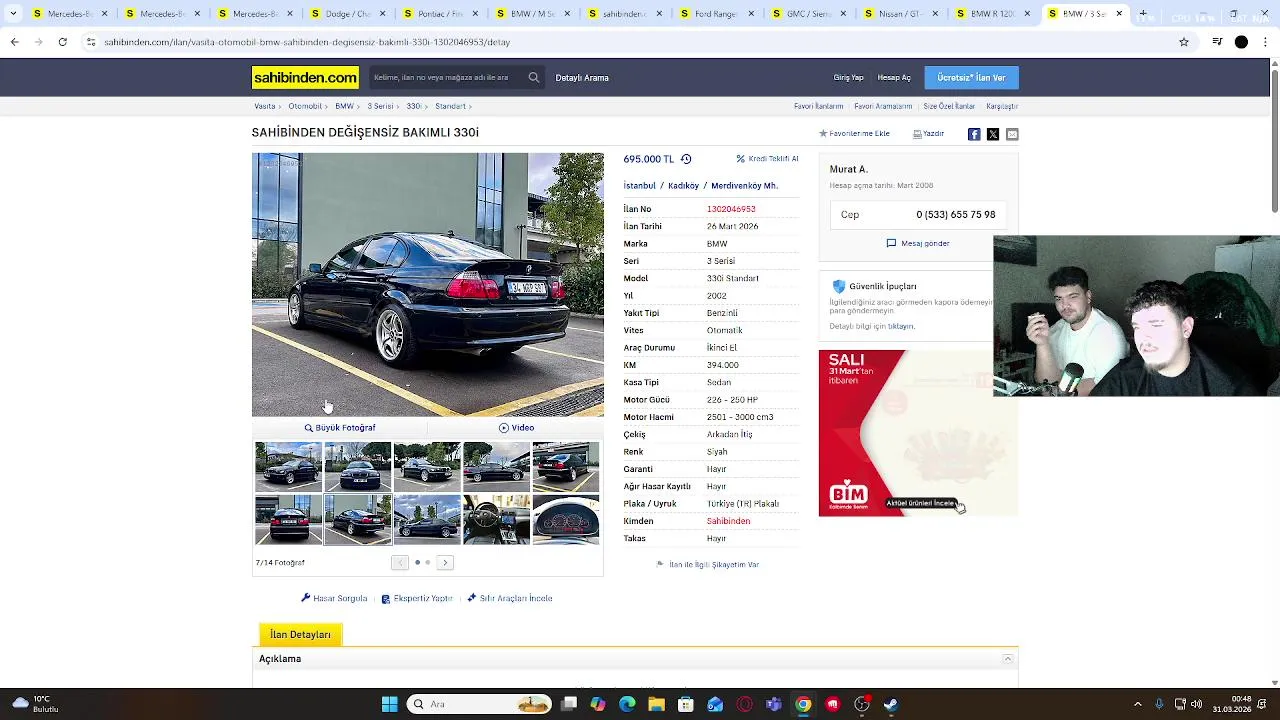Open Microsoft Store from taskbar
1280x720 pixels.
click(685, 704)
